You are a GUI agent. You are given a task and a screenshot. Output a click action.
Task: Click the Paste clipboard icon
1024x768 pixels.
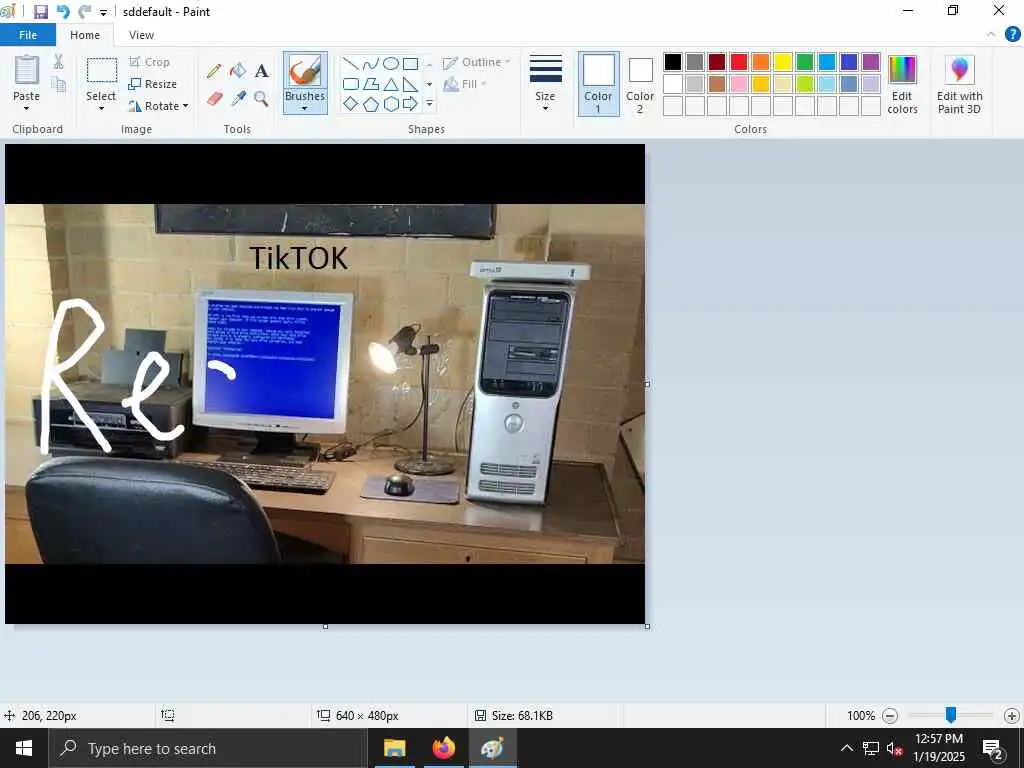point(27,70)
